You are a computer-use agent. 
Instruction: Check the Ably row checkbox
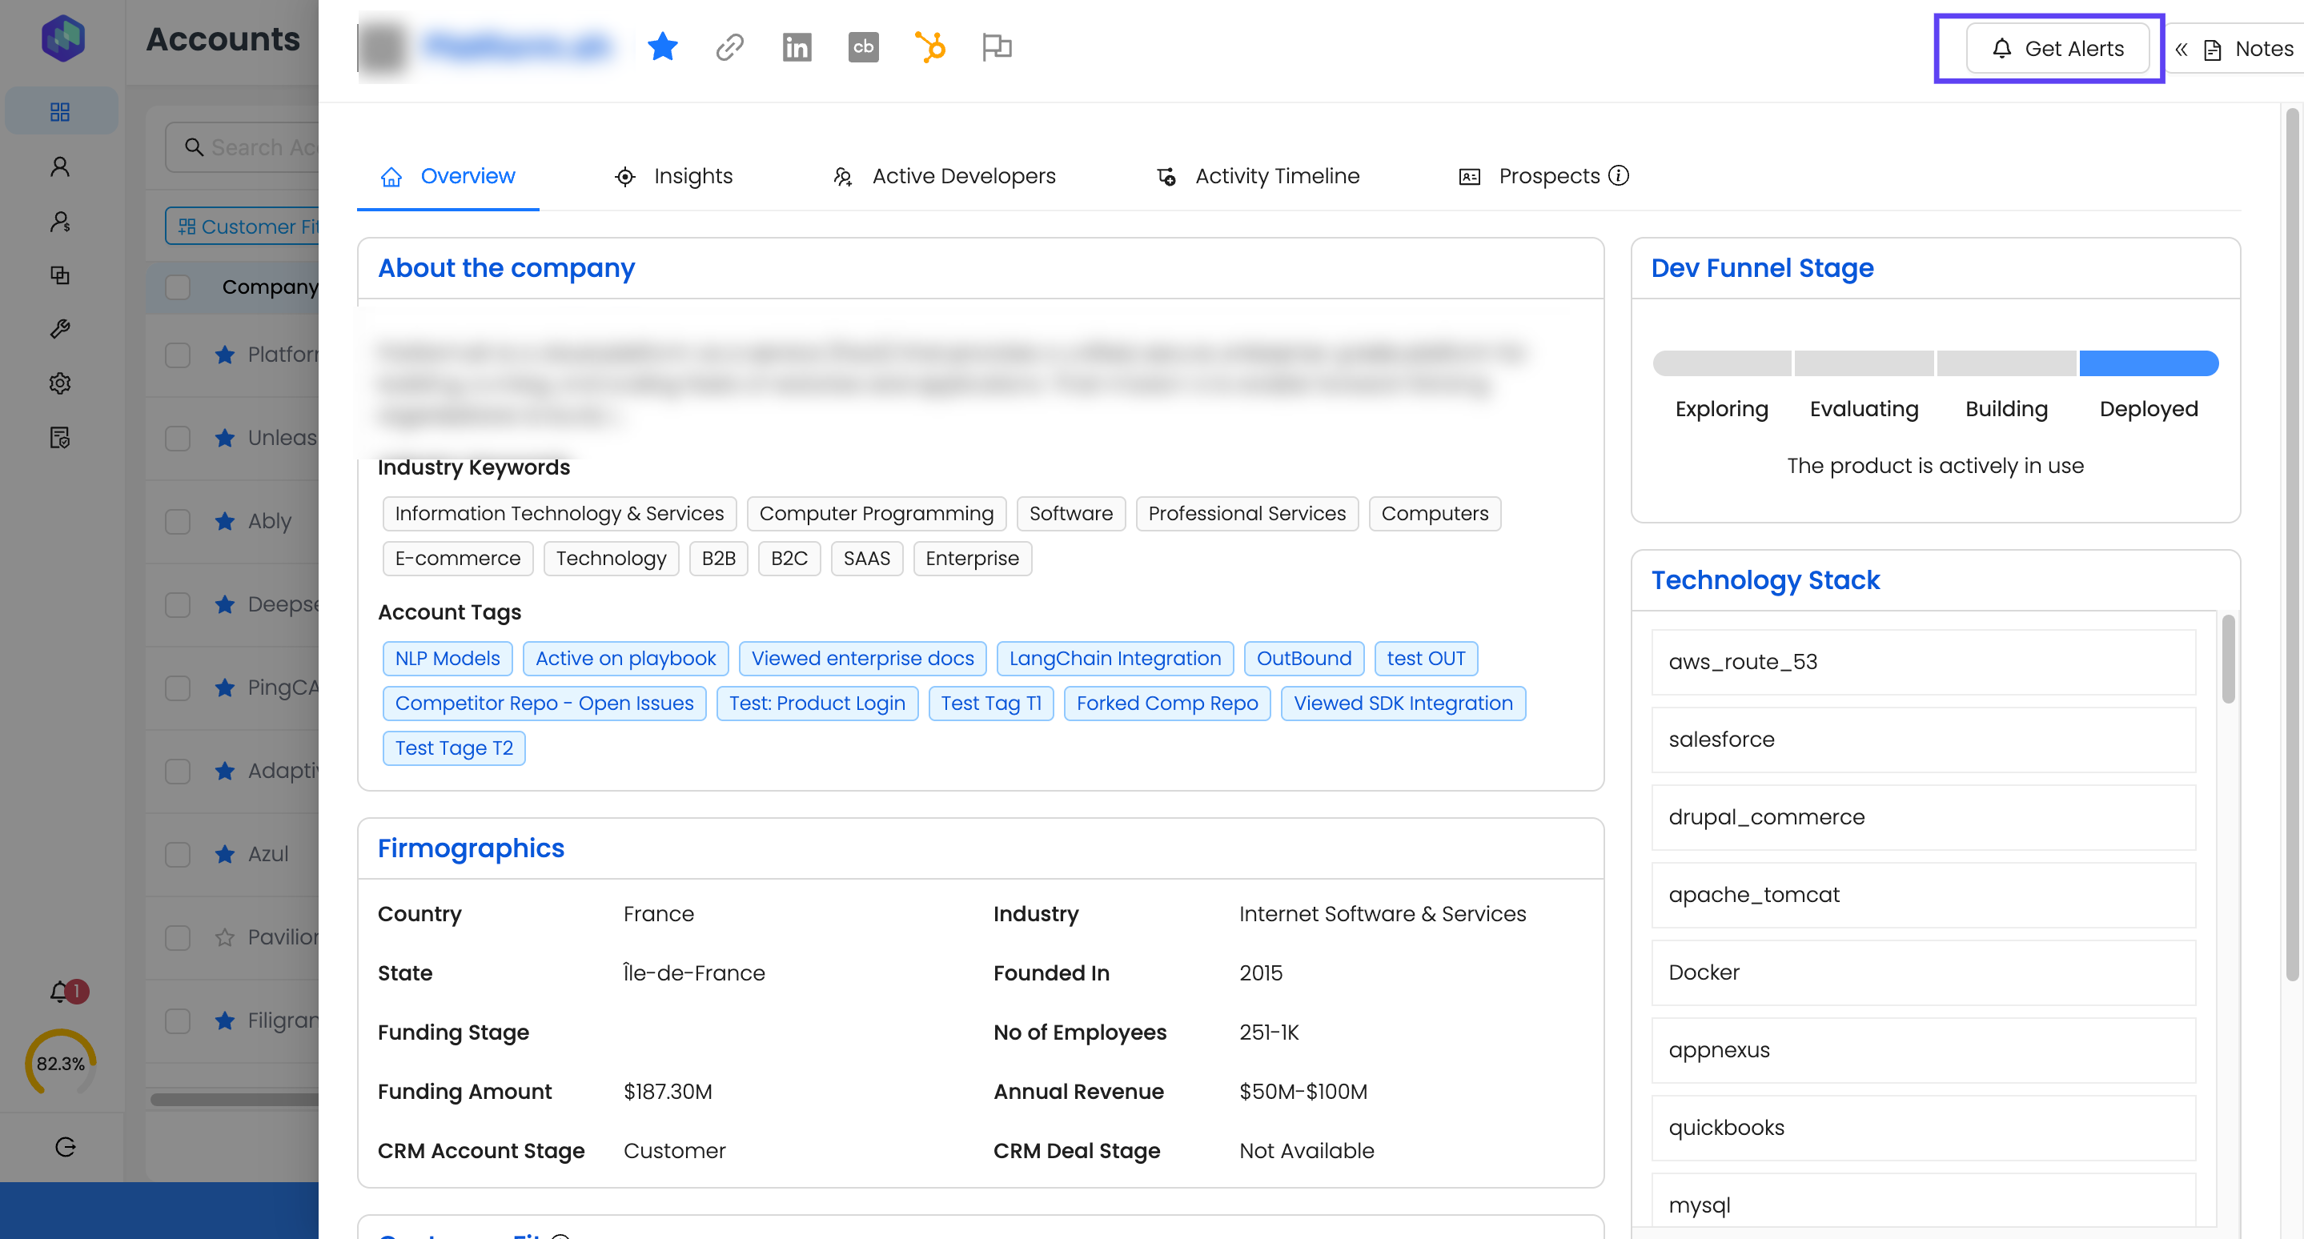[x=178, y=521]
